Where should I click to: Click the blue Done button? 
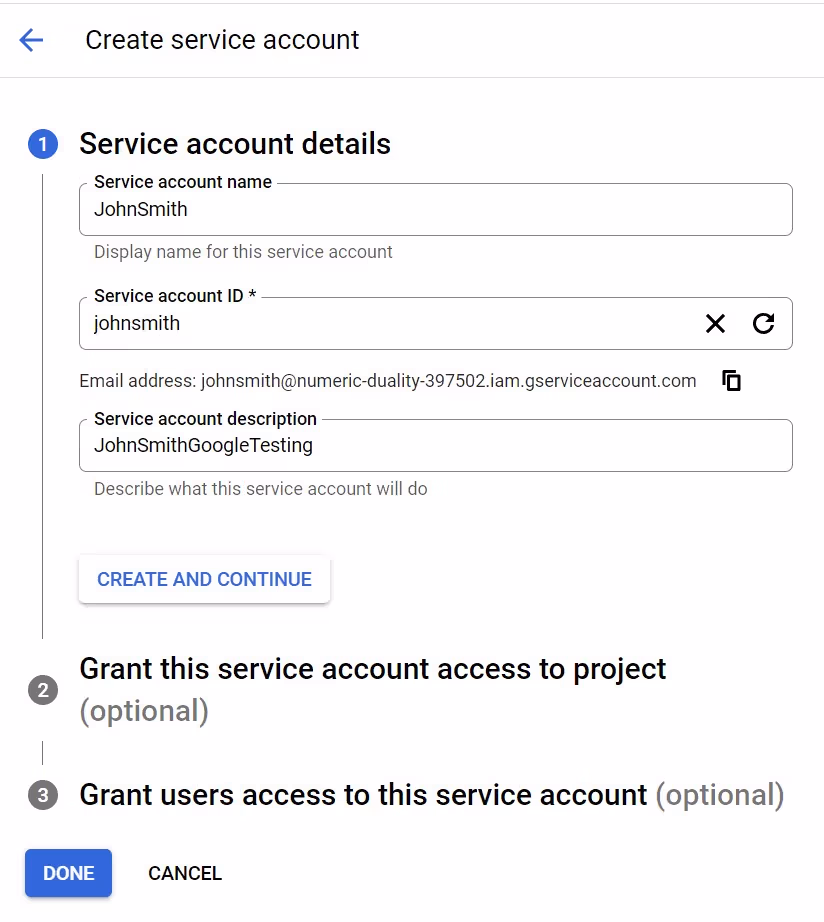[68, 873]
